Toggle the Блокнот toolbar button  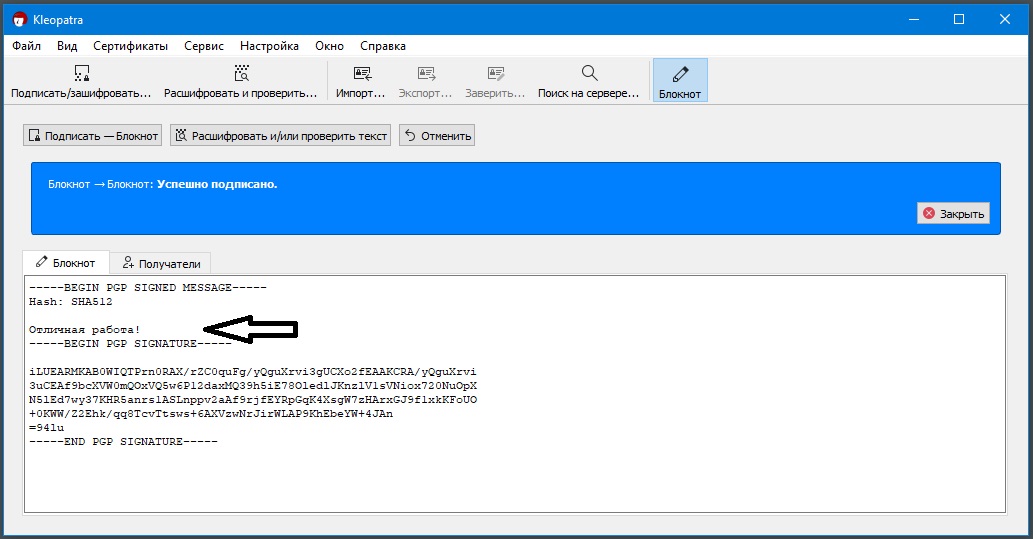point(680,80)
